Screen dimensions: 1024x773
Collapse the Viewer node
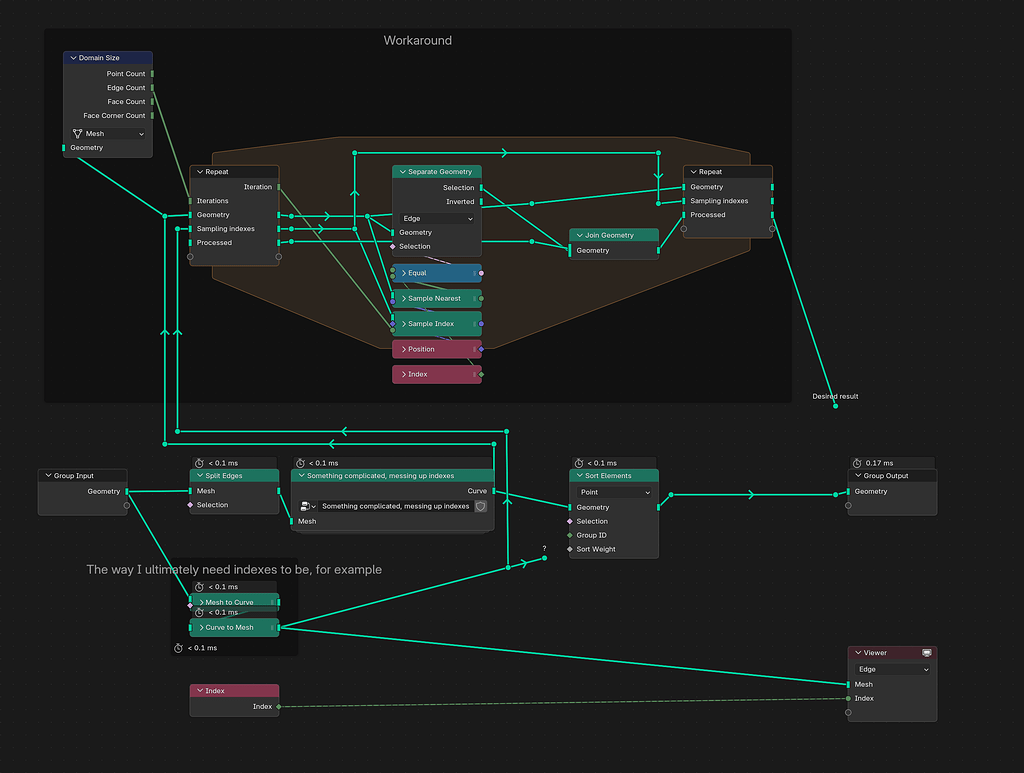coord(858,653)
